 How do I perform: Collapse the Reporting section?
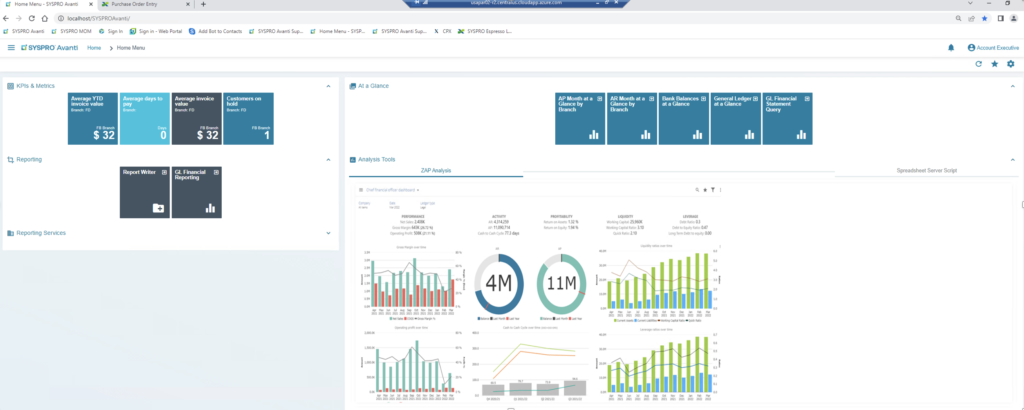tap(328, 159)
